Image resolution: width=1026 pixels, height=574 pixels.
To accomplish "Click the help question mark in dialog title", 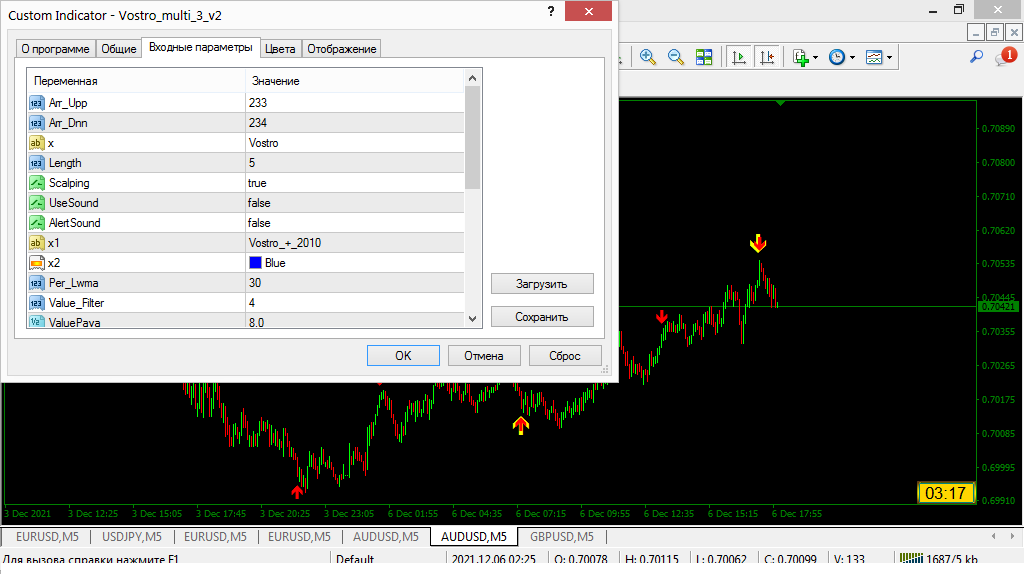I will coord(551,12).
